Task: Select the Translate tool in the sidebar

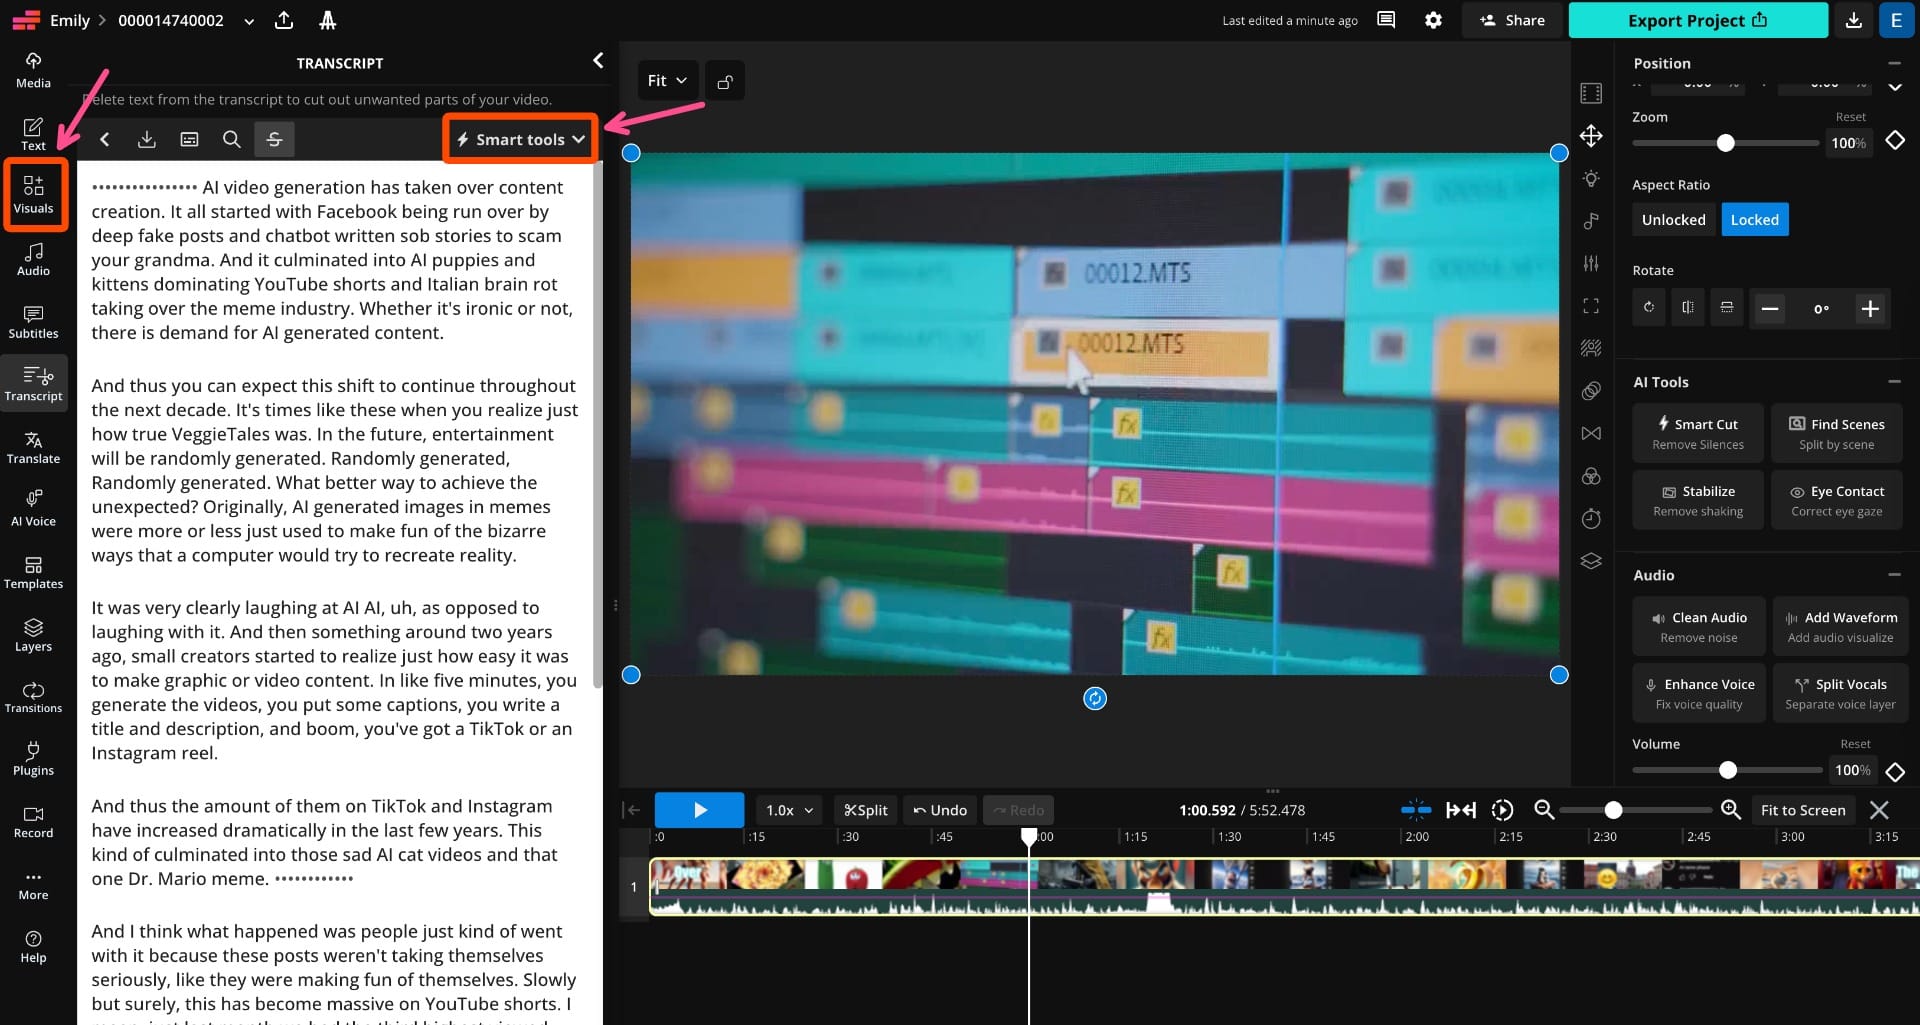Action: 34,447
